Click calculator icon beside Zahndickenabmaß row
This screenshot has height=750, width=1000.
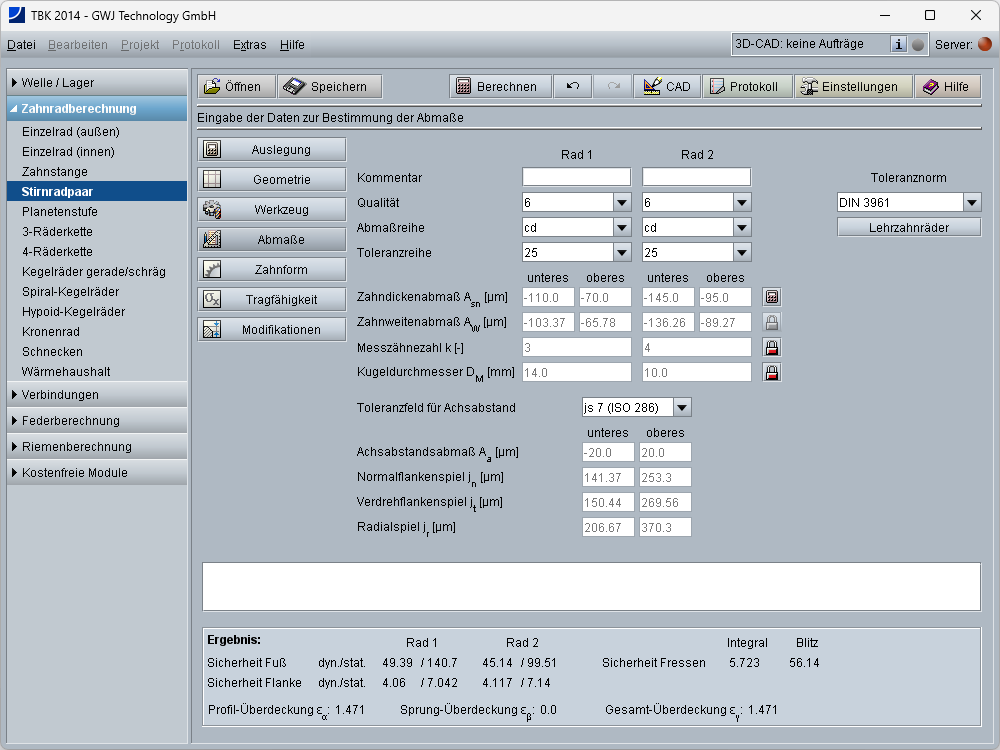(771, 297)
